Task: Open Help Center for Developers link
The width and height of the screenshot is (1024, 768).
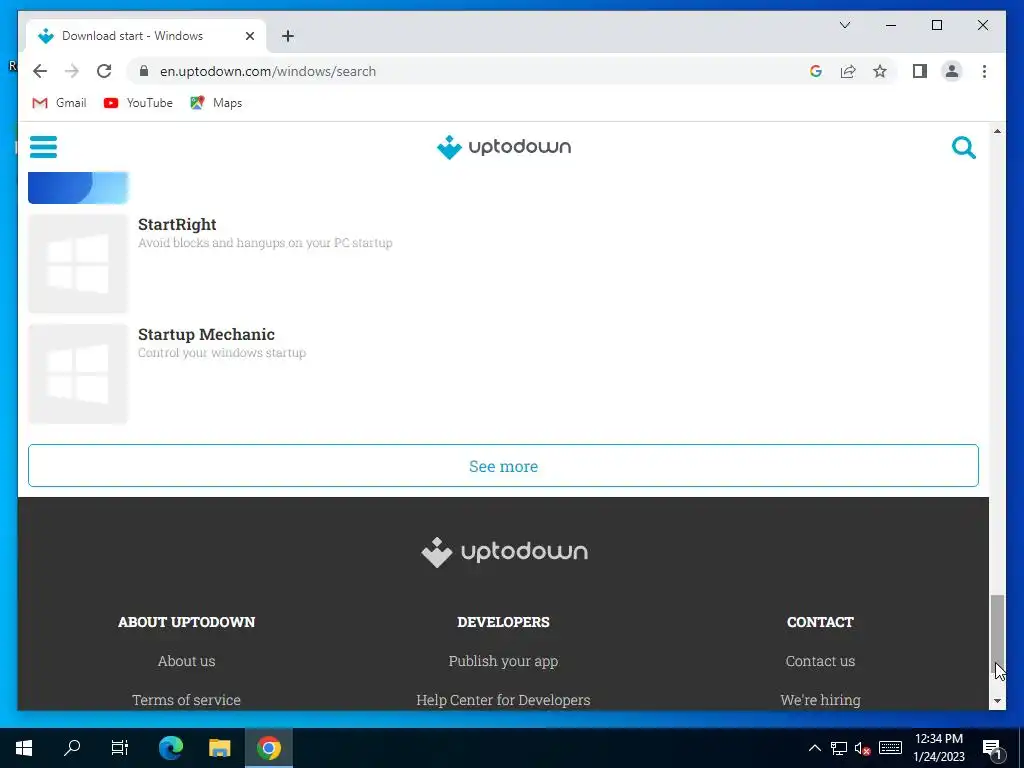Action: click(503, 700)
